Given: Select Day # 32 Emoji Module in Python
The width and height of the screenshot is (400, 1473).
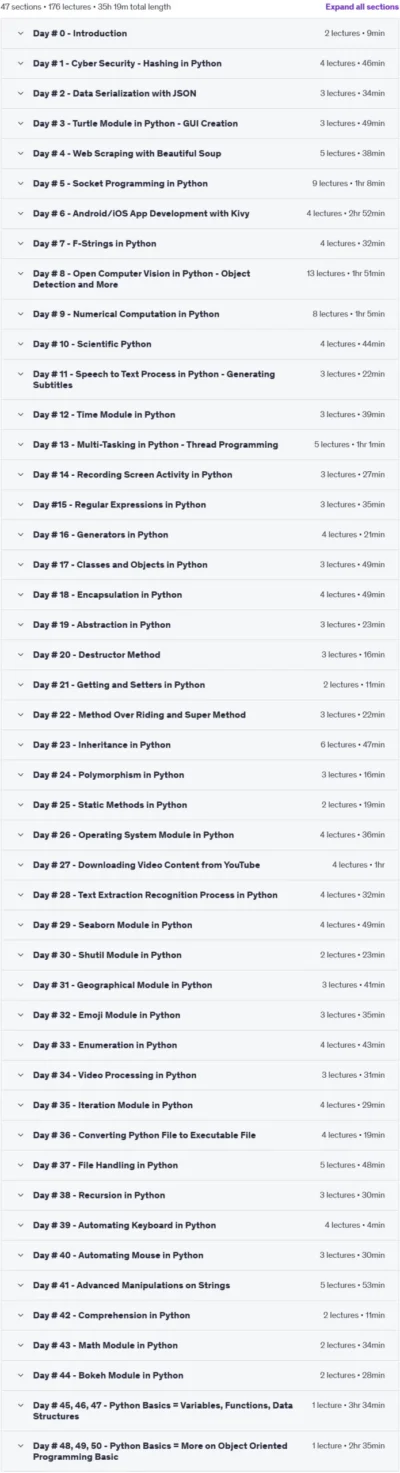Looking at the screenshot, I should (x=108, y=1015).
